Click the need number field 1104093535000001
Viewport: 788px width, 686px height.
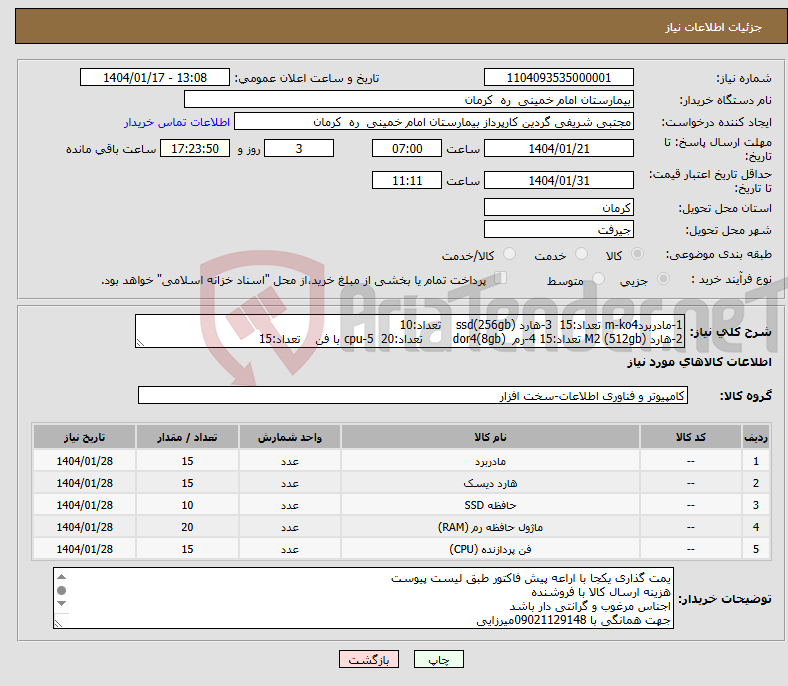pyautogui.click(x=558, y=77)
